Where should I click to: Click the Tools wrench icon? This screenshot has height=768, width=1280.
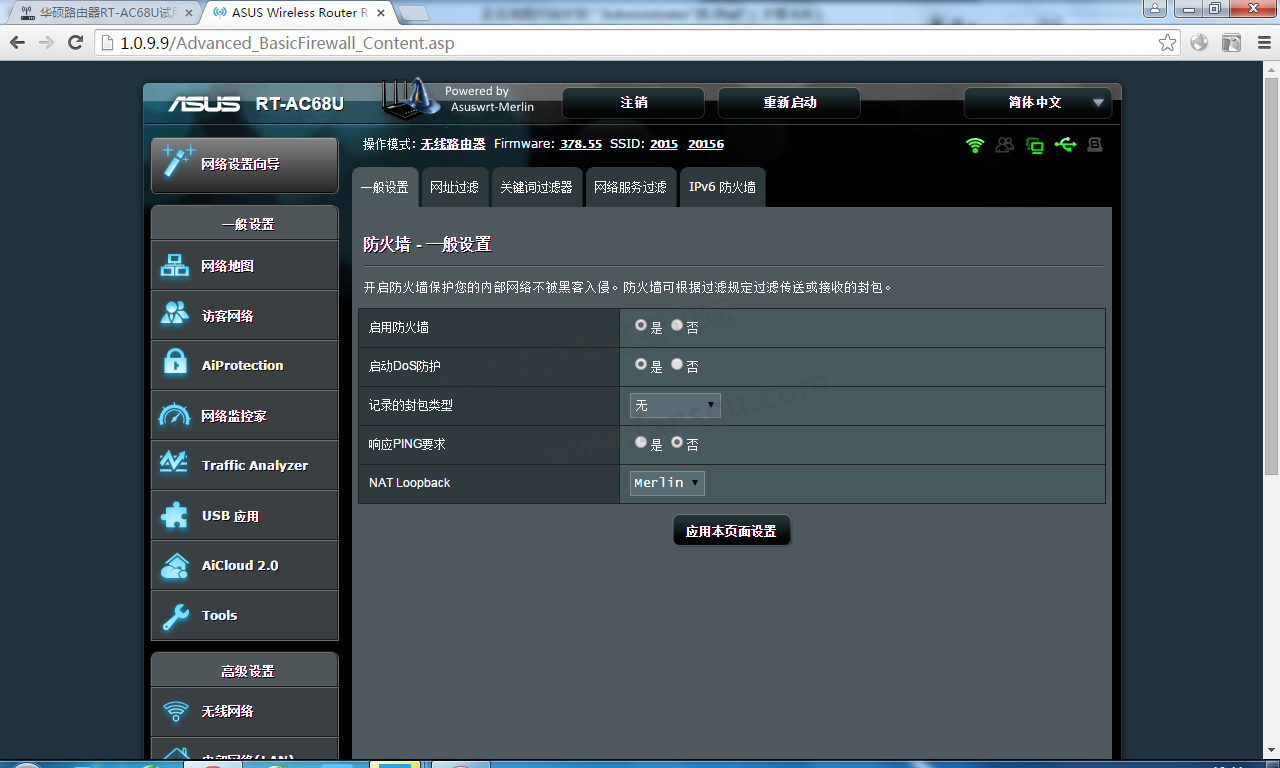pyautogui.click(x=175, y=616)
